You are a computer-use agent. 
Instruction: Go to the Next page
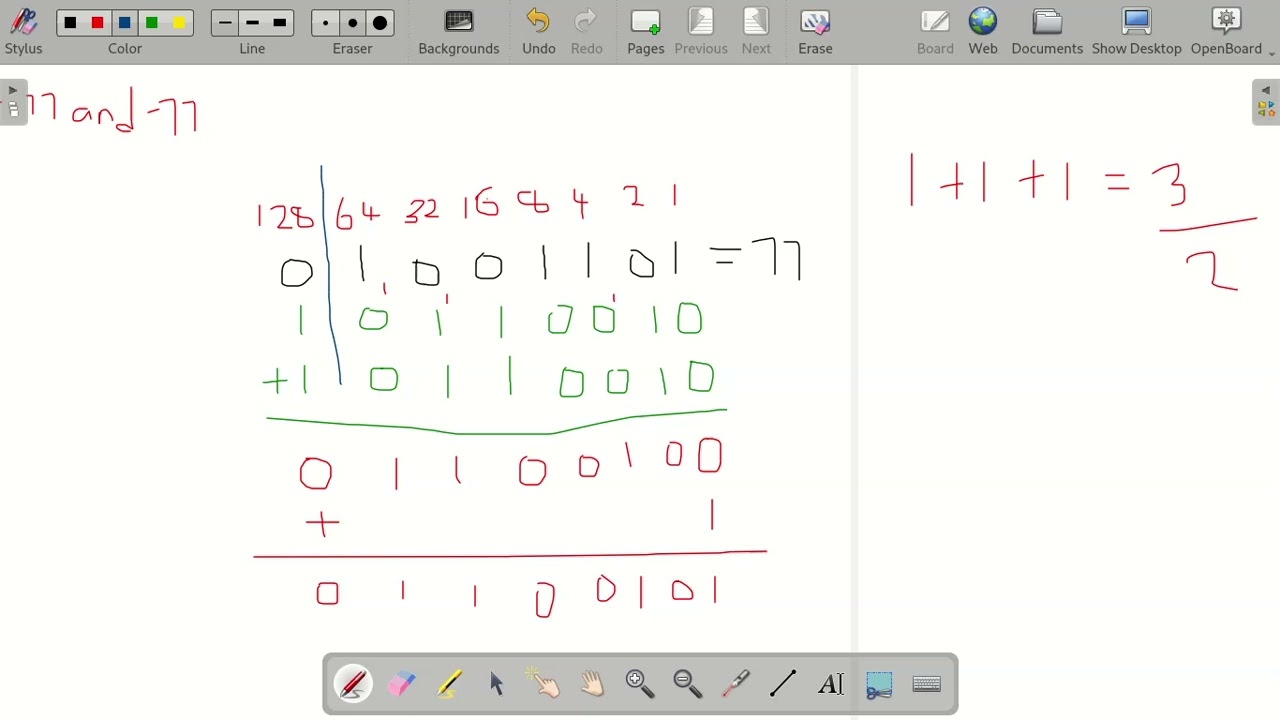(x=756, y=32)
